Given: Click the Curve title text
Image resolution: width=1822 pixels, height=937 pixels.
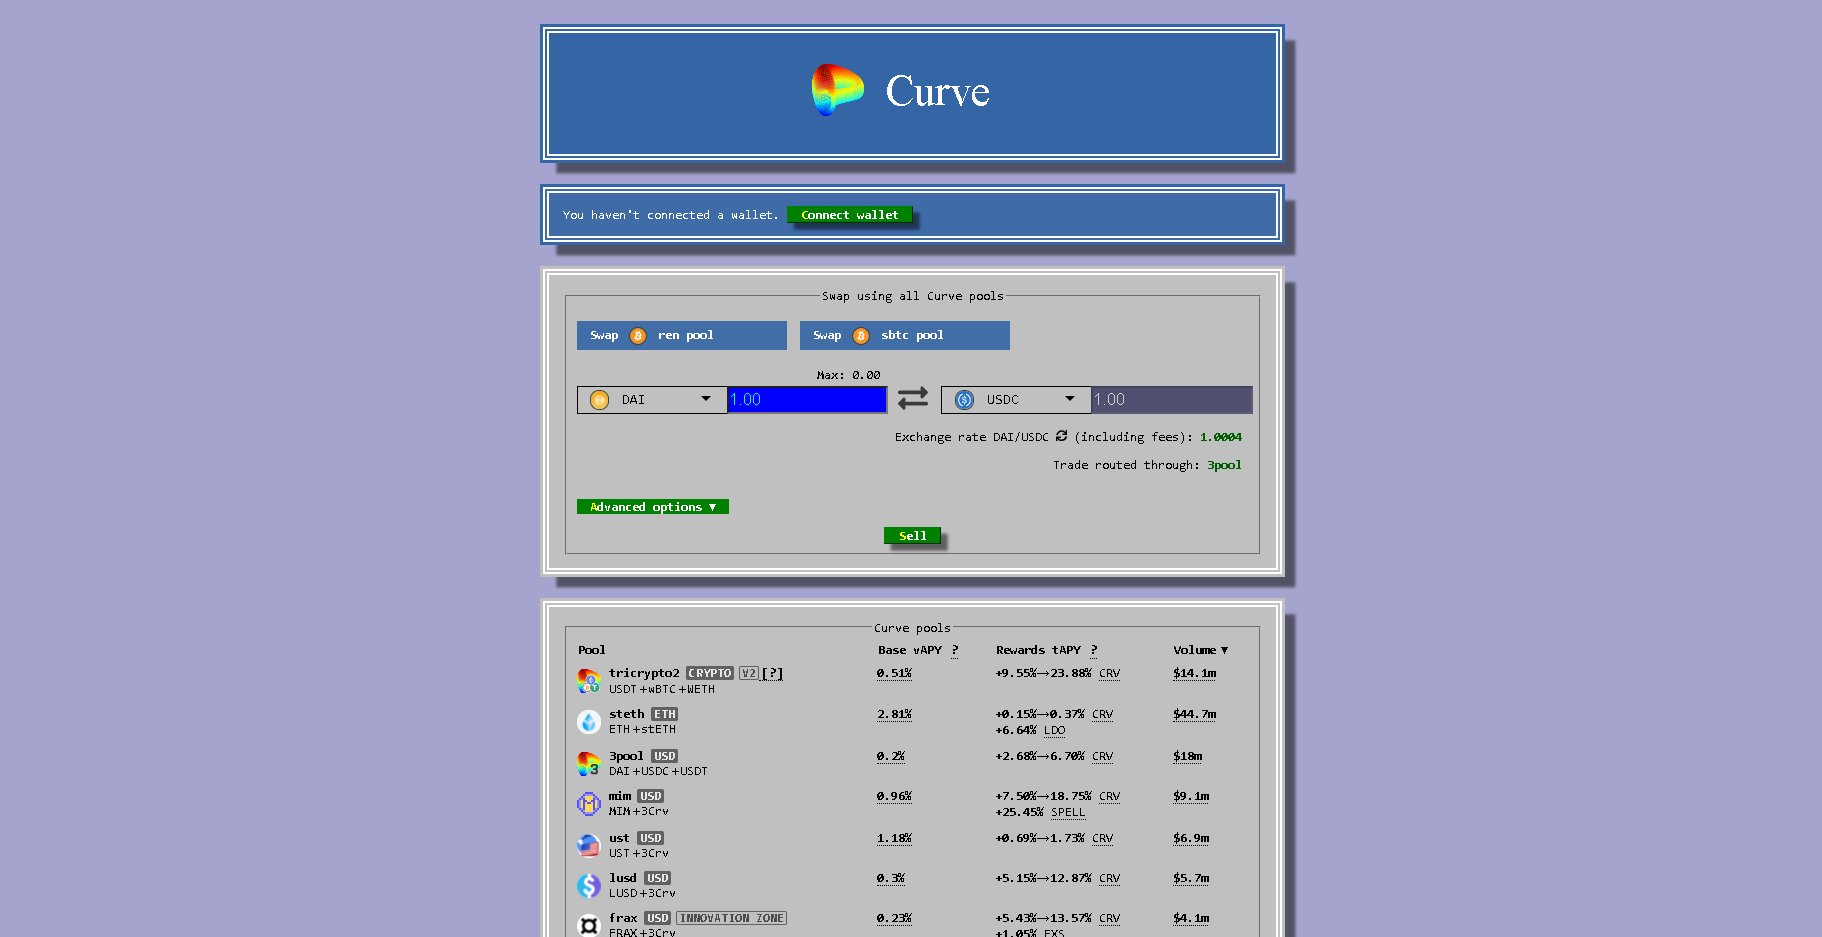Looking at the screenshot, I should pyautogui.click(x=937, y=91).
